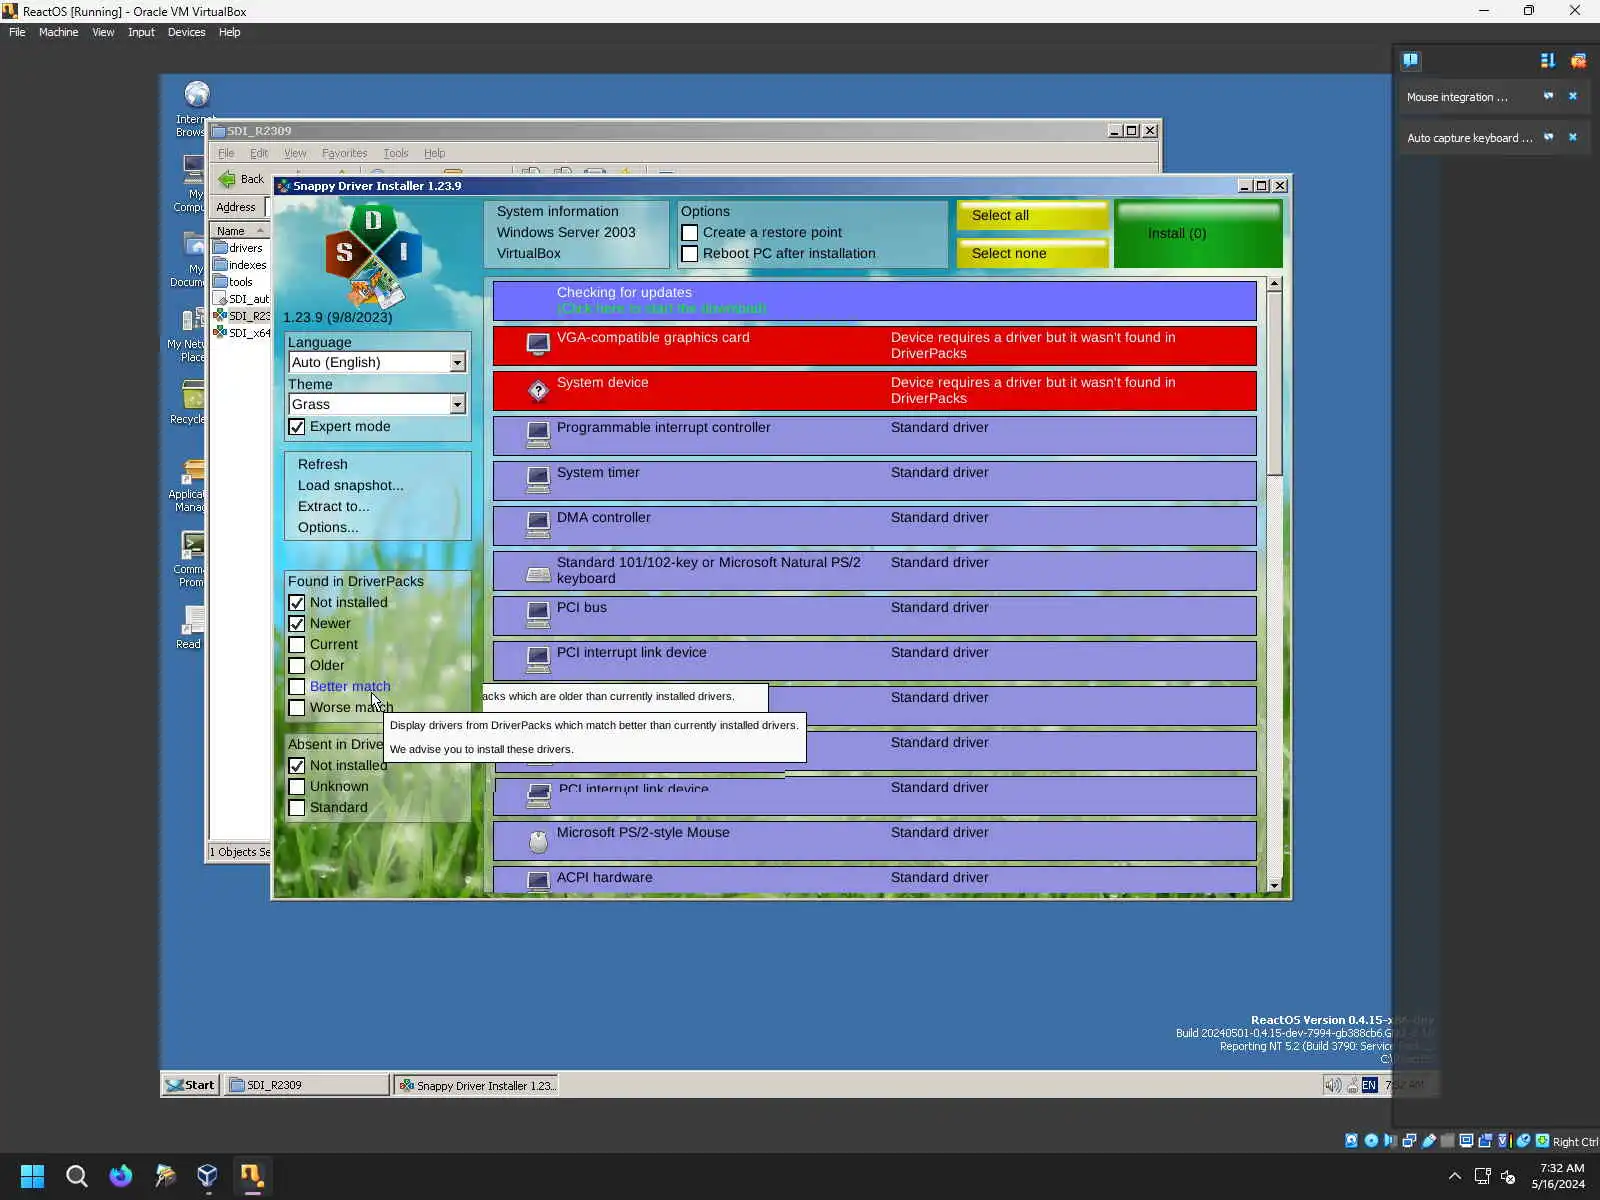Viewport: 1600px width, 1200px height.
Task: Disable the Expert mode checkbox
Action: click(x=297, y=427)
